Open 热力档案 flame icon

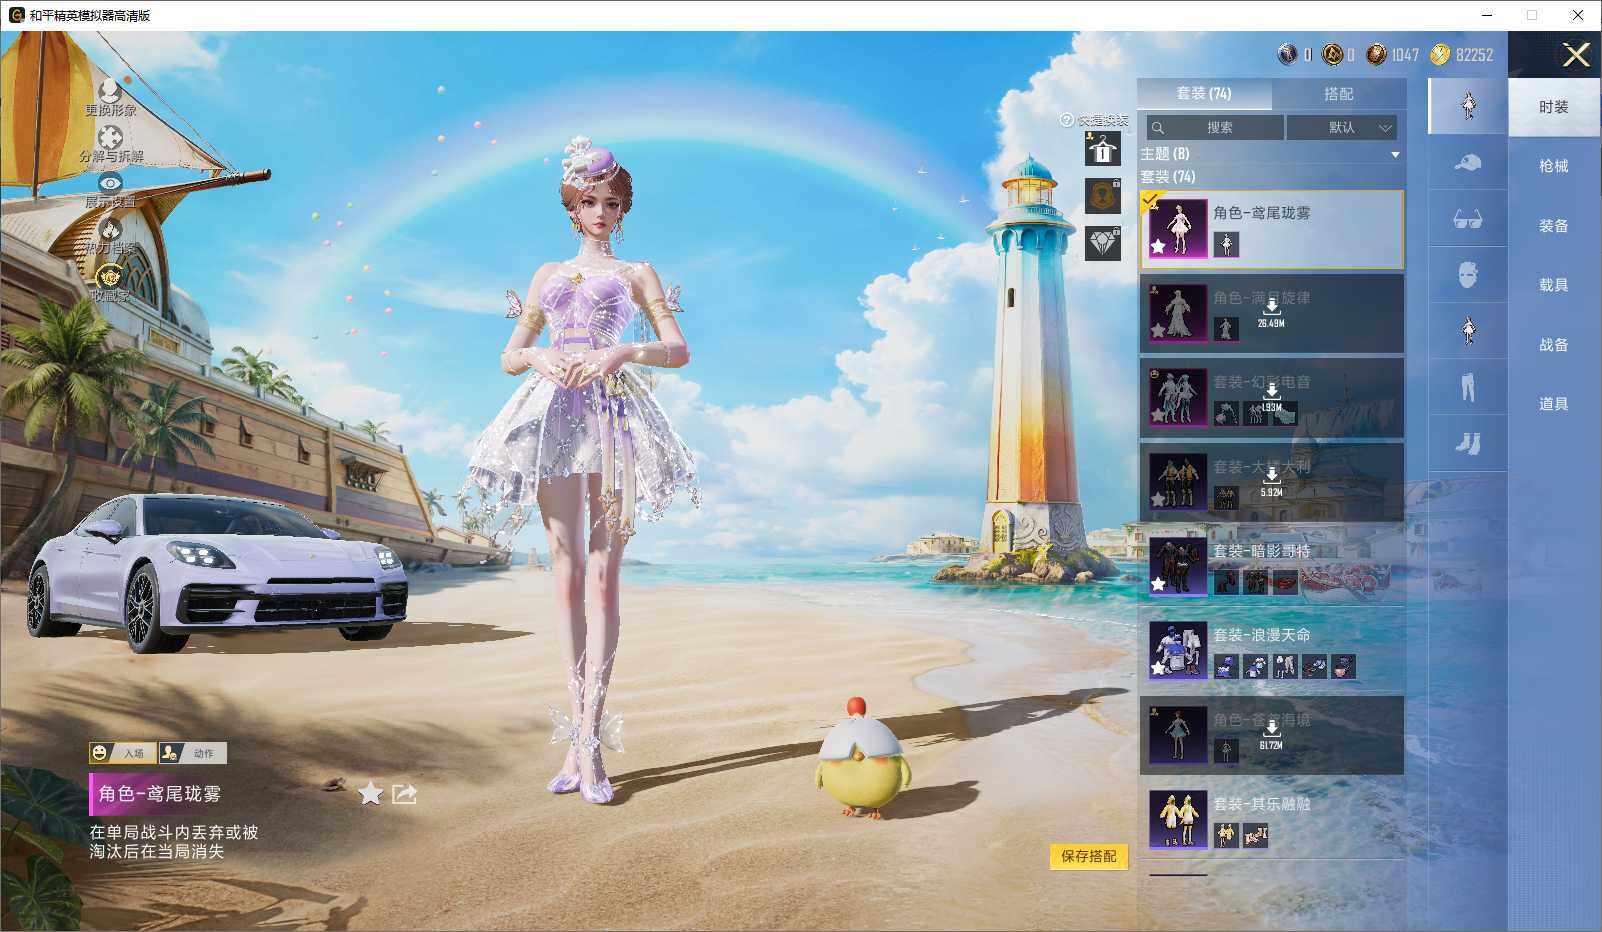coord(110,229)
